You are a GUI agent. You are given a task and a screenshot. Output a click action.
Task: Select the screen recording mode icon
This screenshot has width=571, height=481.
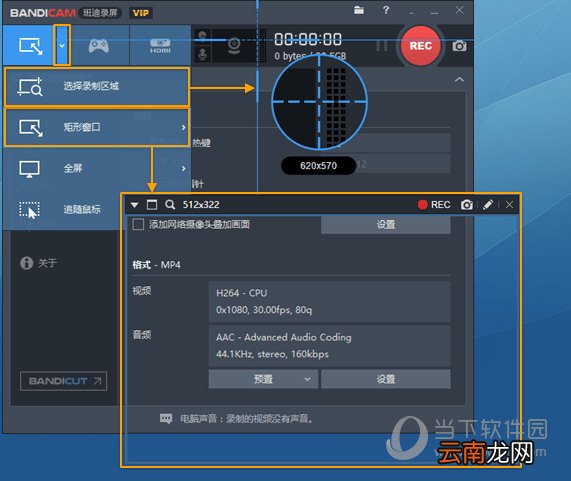click(x=30, y=46)
